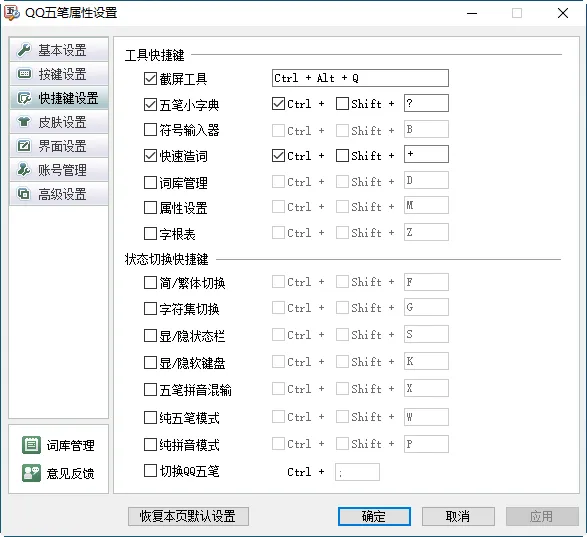This screenshot has width=587, height=537.
Task: Enable the 符号输入器 checkbox
Action: [x=150, y=130]
